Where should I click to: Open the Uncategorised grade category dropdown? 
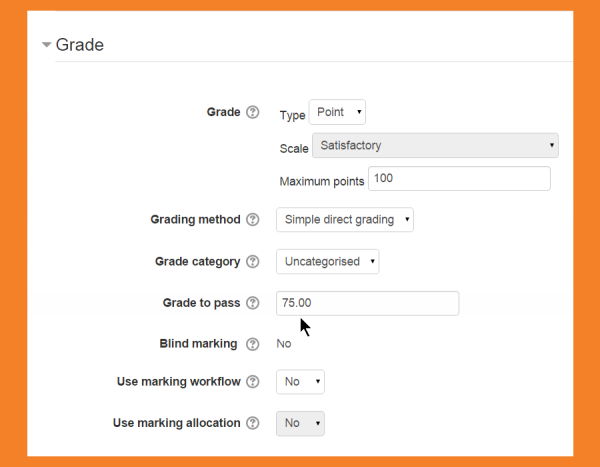[327, 262]
